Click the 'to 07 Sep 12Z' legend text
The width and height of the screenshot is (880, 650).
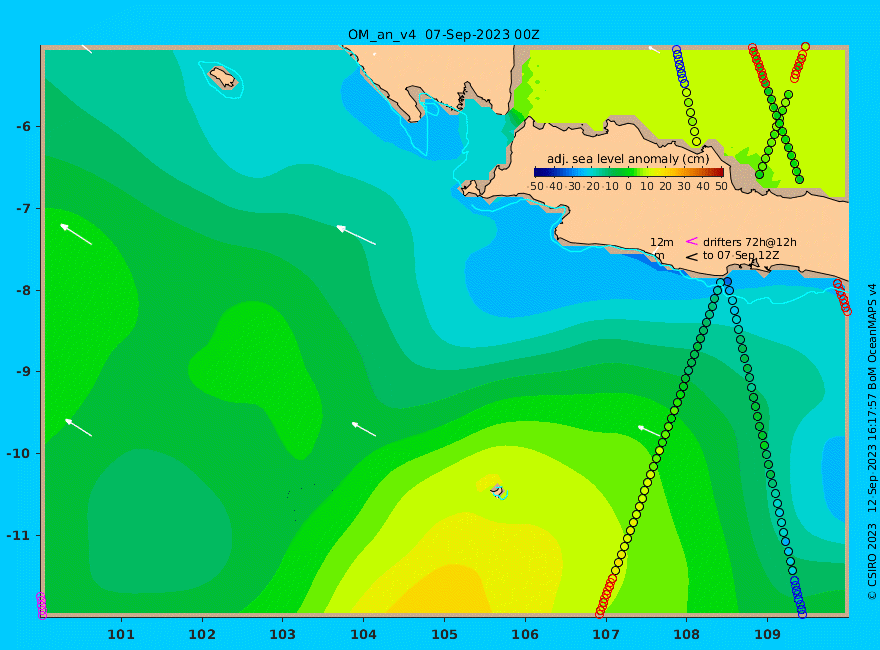741,255
